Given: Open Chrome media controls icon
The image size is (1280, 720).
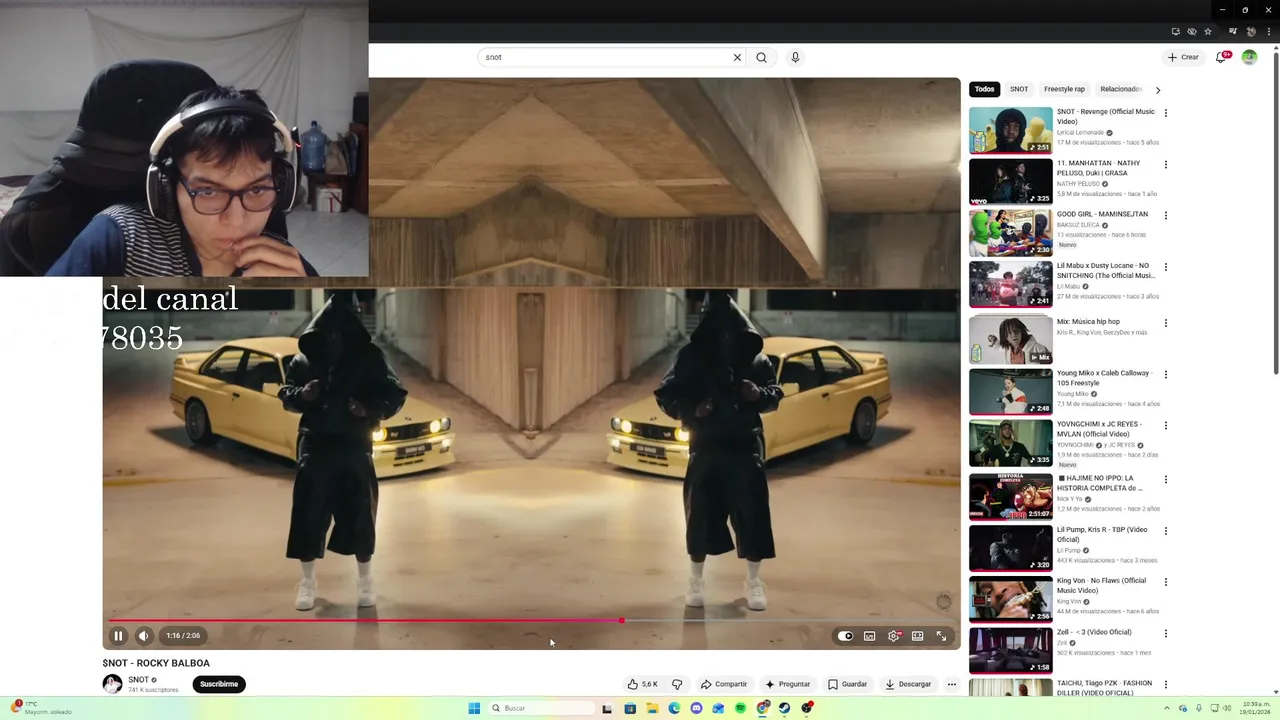Looking at the screenshot, I should coord(1235,31).
